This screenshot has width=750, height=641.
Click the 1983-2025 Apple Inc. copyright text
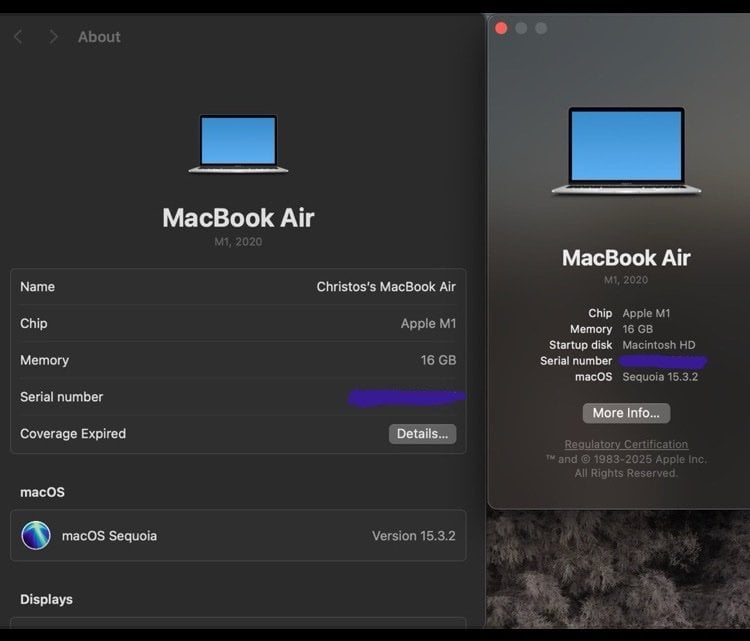(626, 459)
